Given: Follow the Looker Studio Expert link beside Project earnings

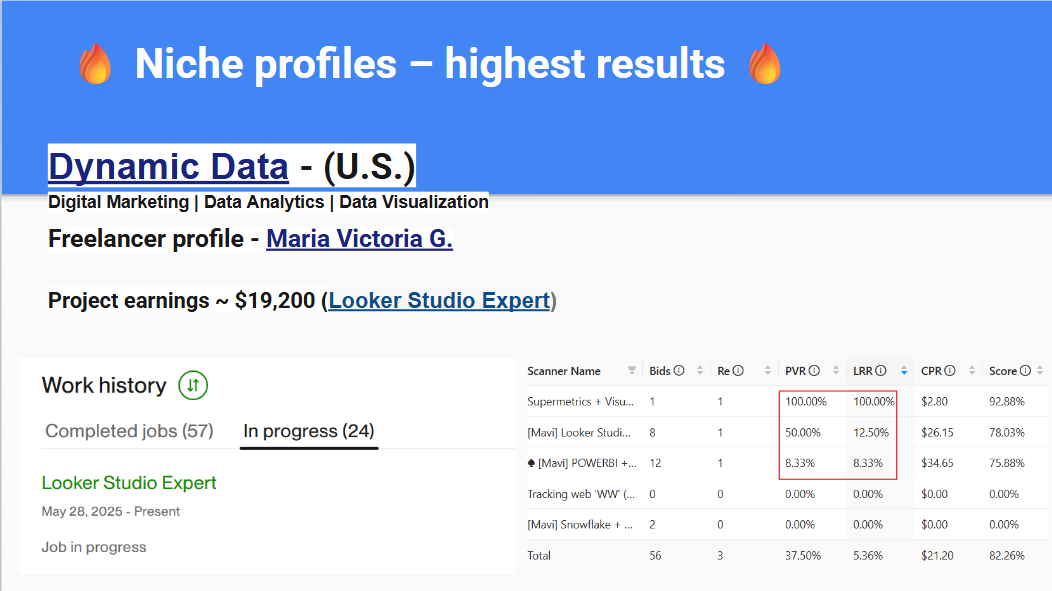Looking at the screenshot, I should (x=439, y=301).
